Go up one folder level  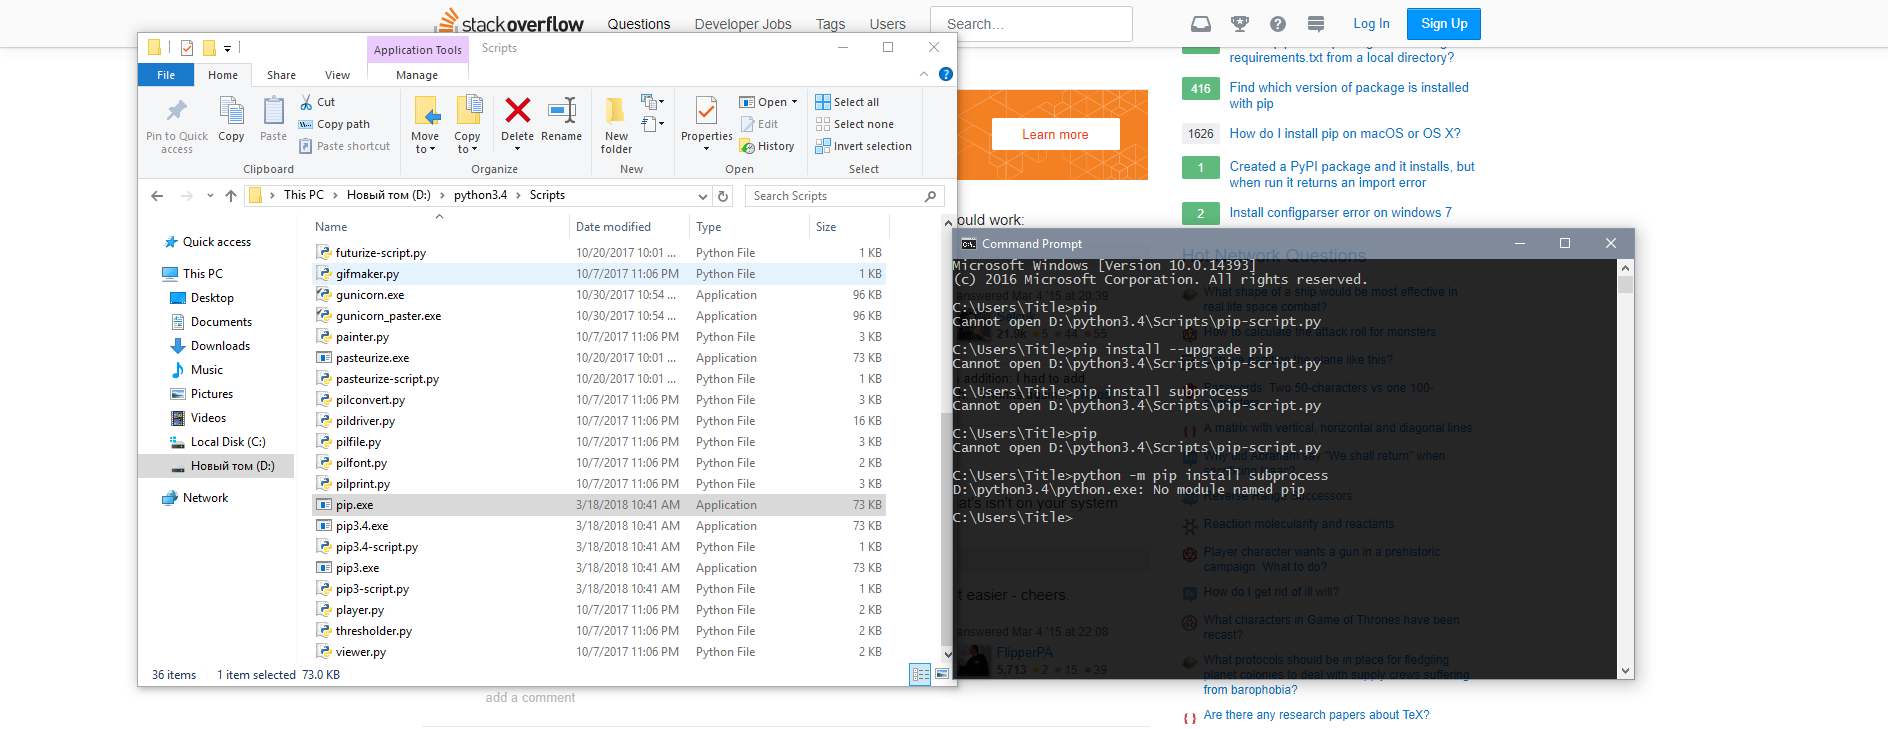231,196
